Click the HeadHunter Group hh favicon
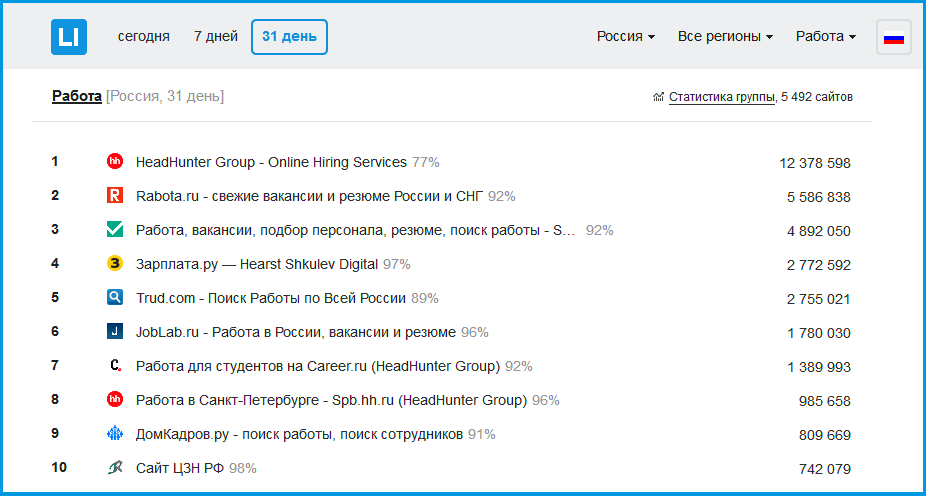 [x=115, y=161]
